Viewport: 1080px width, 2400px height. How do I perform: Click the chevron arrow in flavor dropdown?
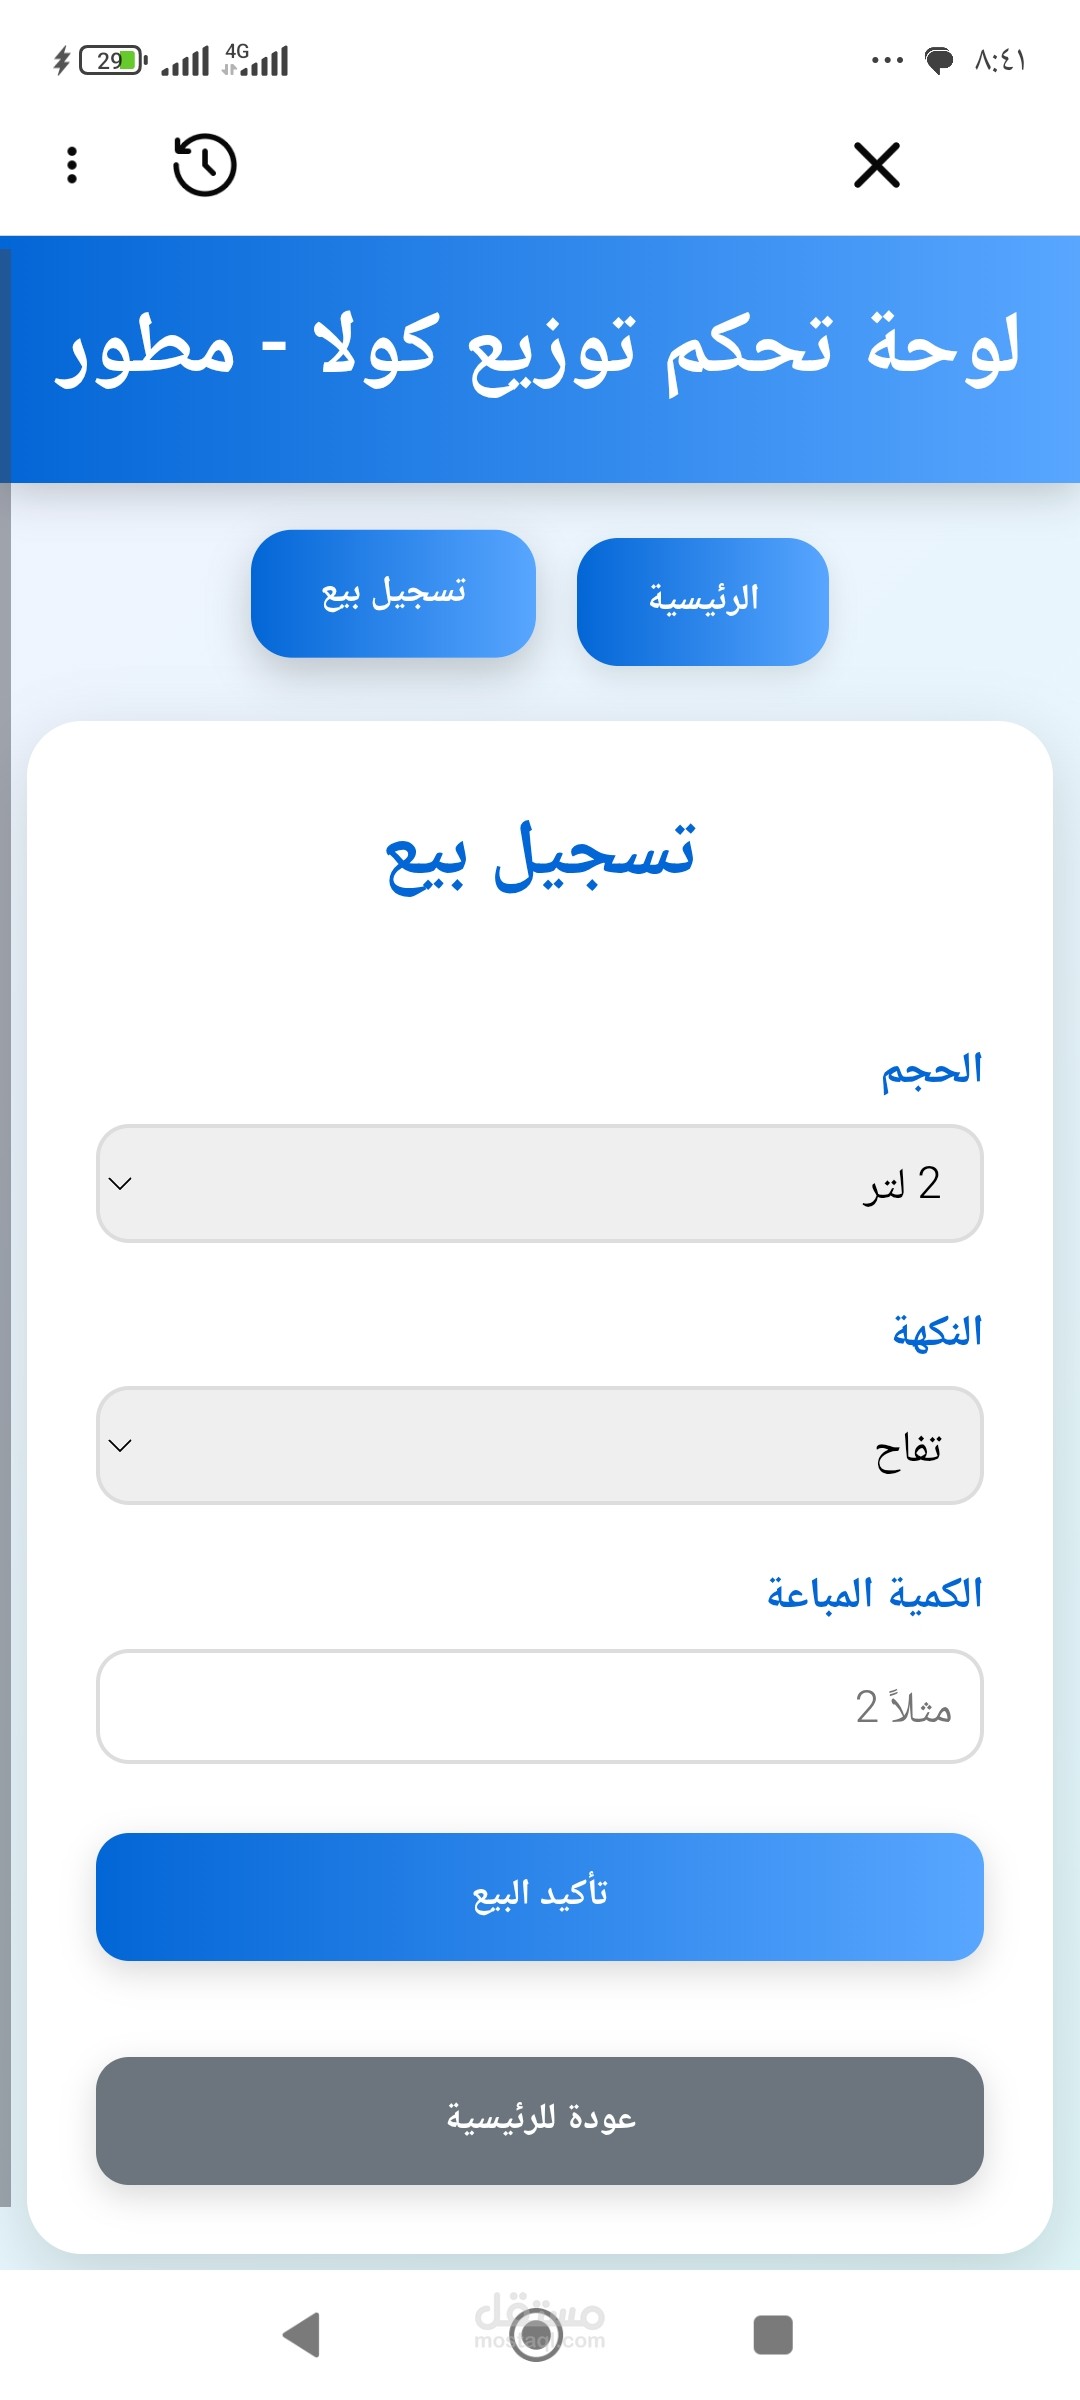pos(120,1446)
